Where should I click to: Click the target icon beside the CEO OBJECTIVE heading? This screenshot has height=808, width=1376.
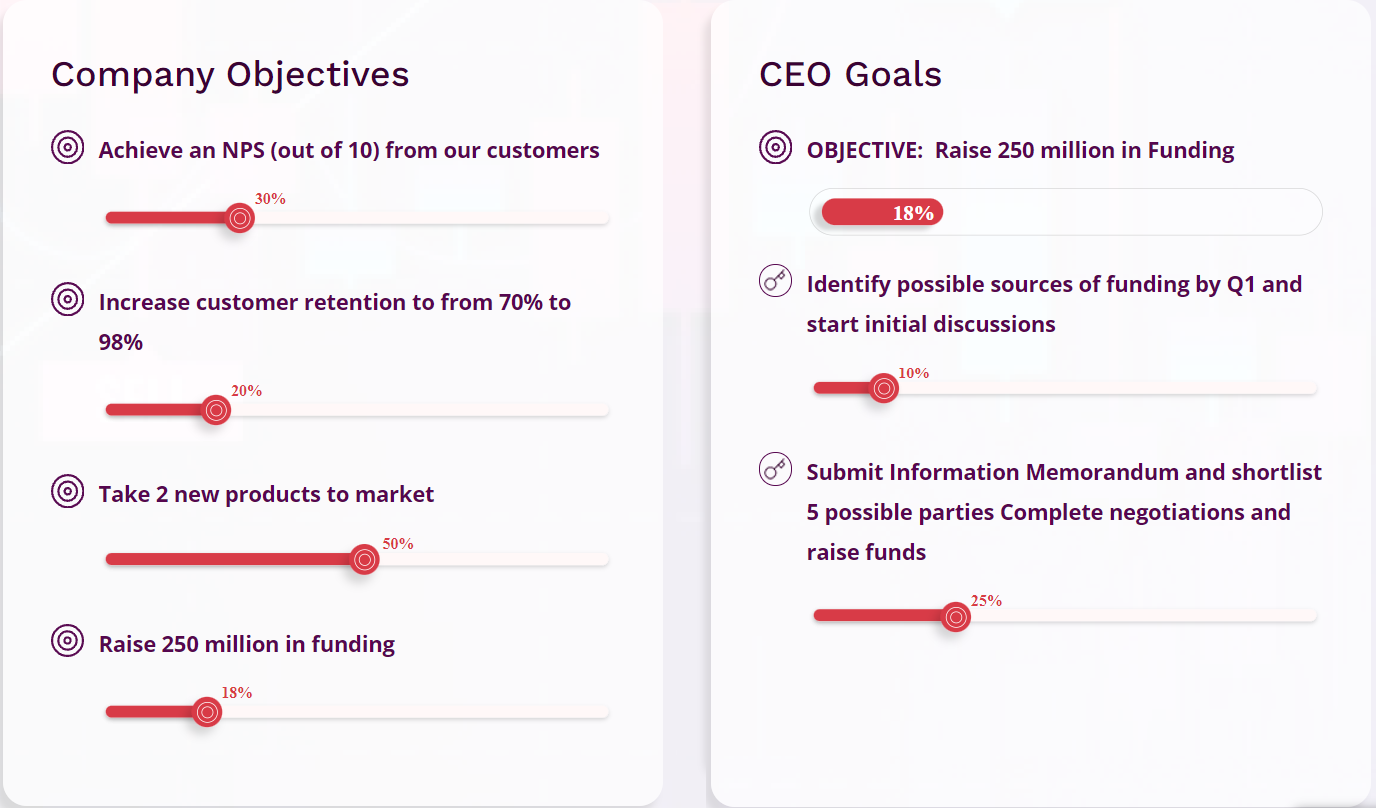(776, 148)
